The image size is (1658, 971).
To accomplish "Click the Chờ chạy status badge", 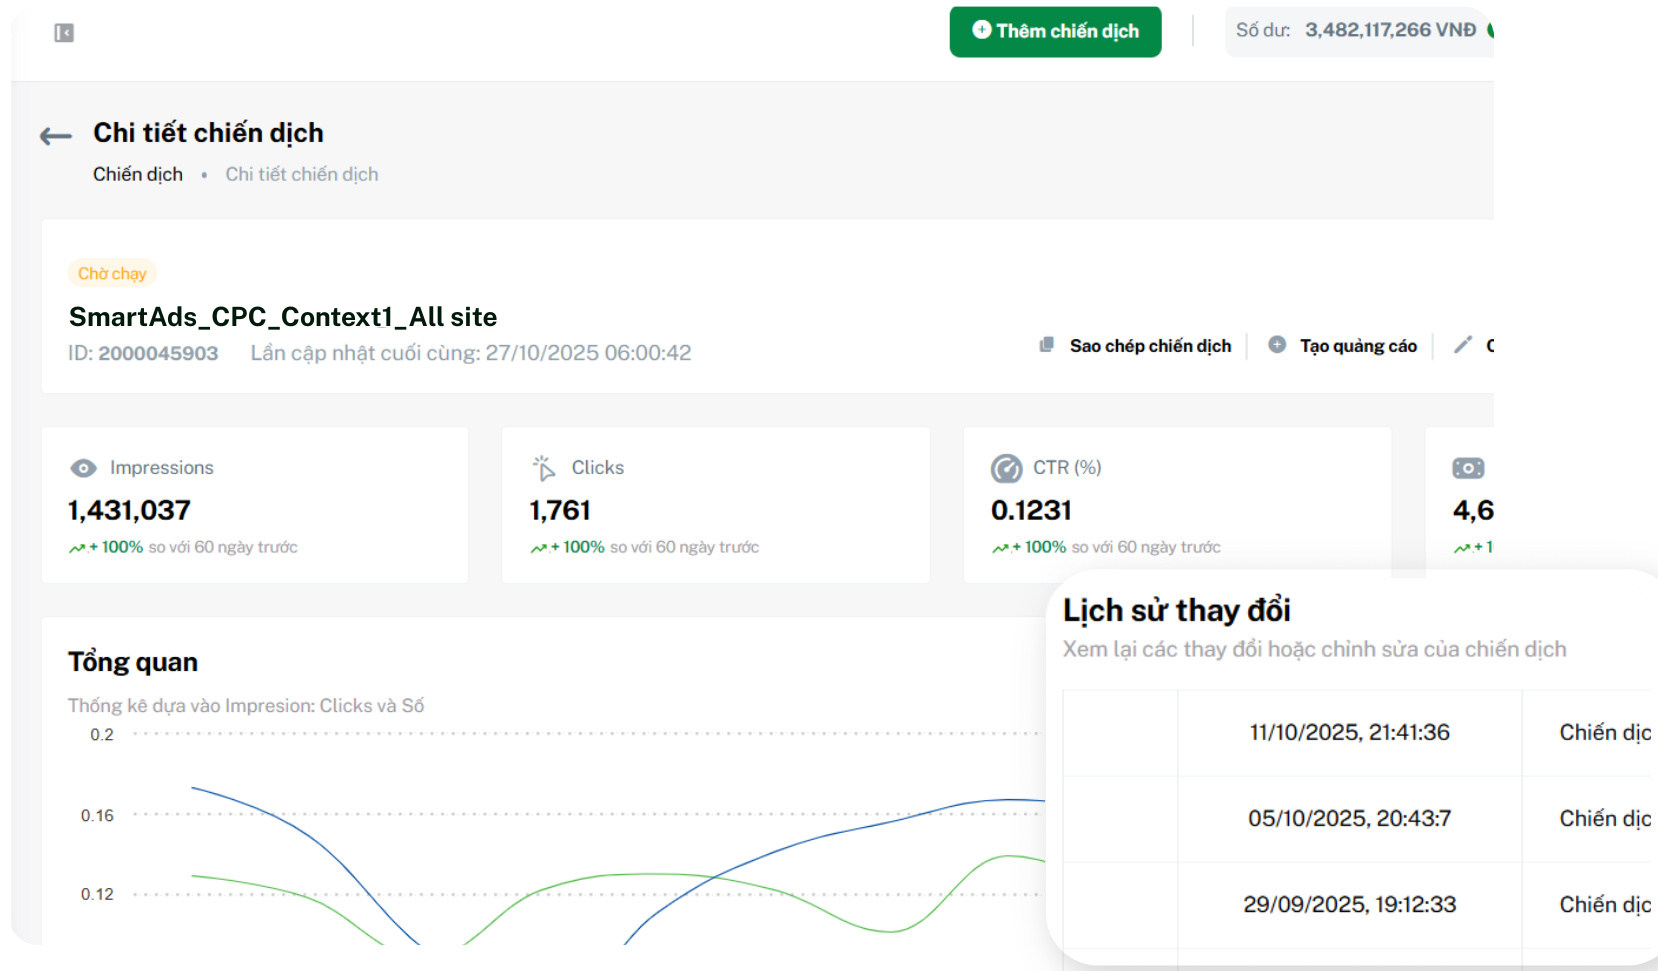I will (x=111, y=272).
